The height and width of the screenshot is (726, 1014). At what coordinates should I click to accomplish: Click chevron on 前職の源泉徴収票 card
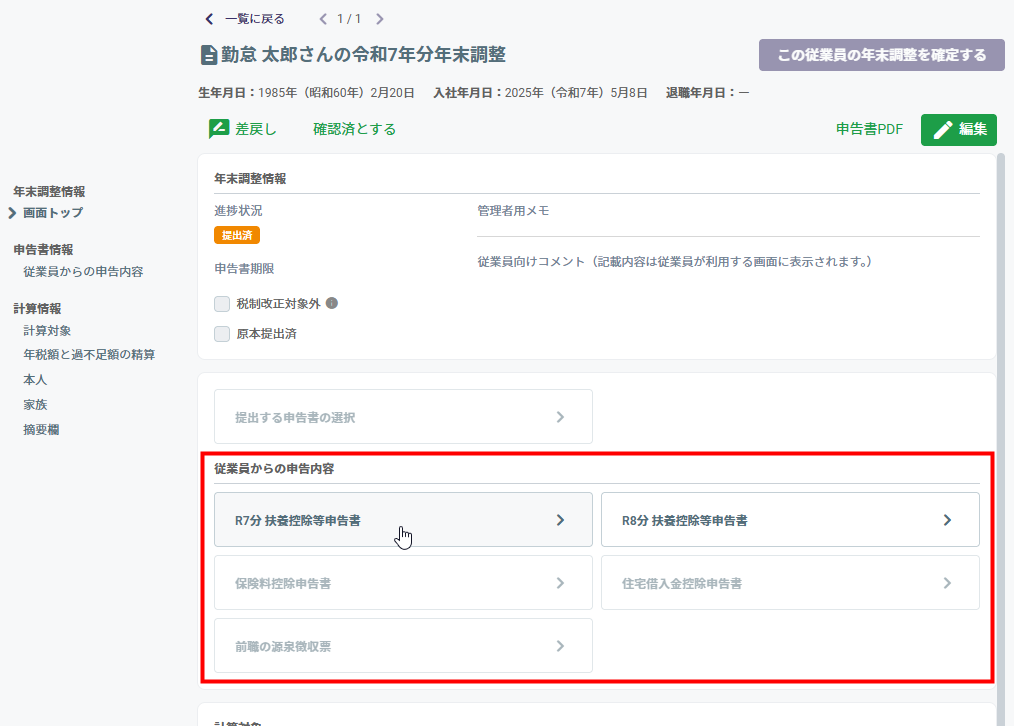(x=560, y=646)
